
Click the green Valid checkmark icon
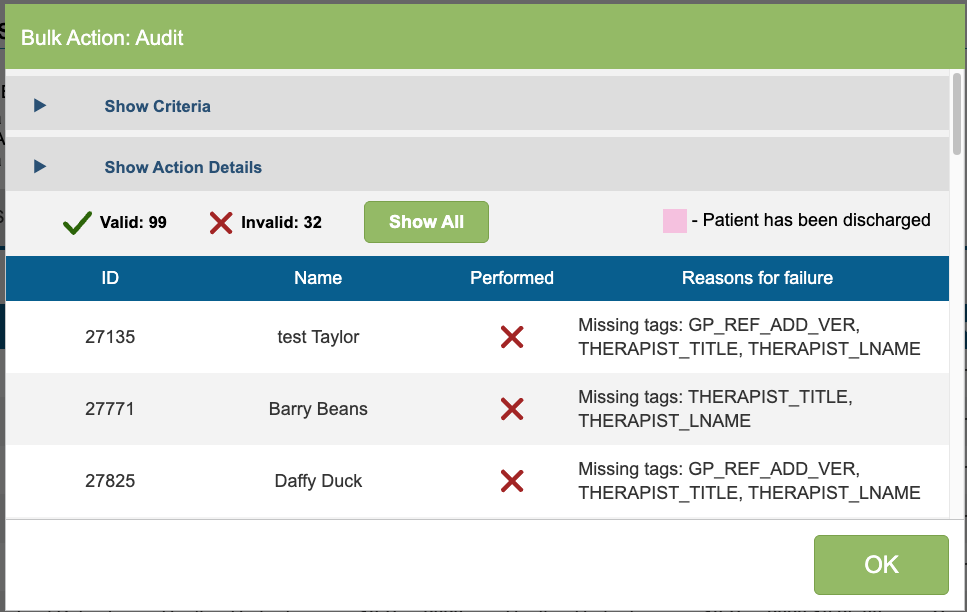[x=77, y=222]
